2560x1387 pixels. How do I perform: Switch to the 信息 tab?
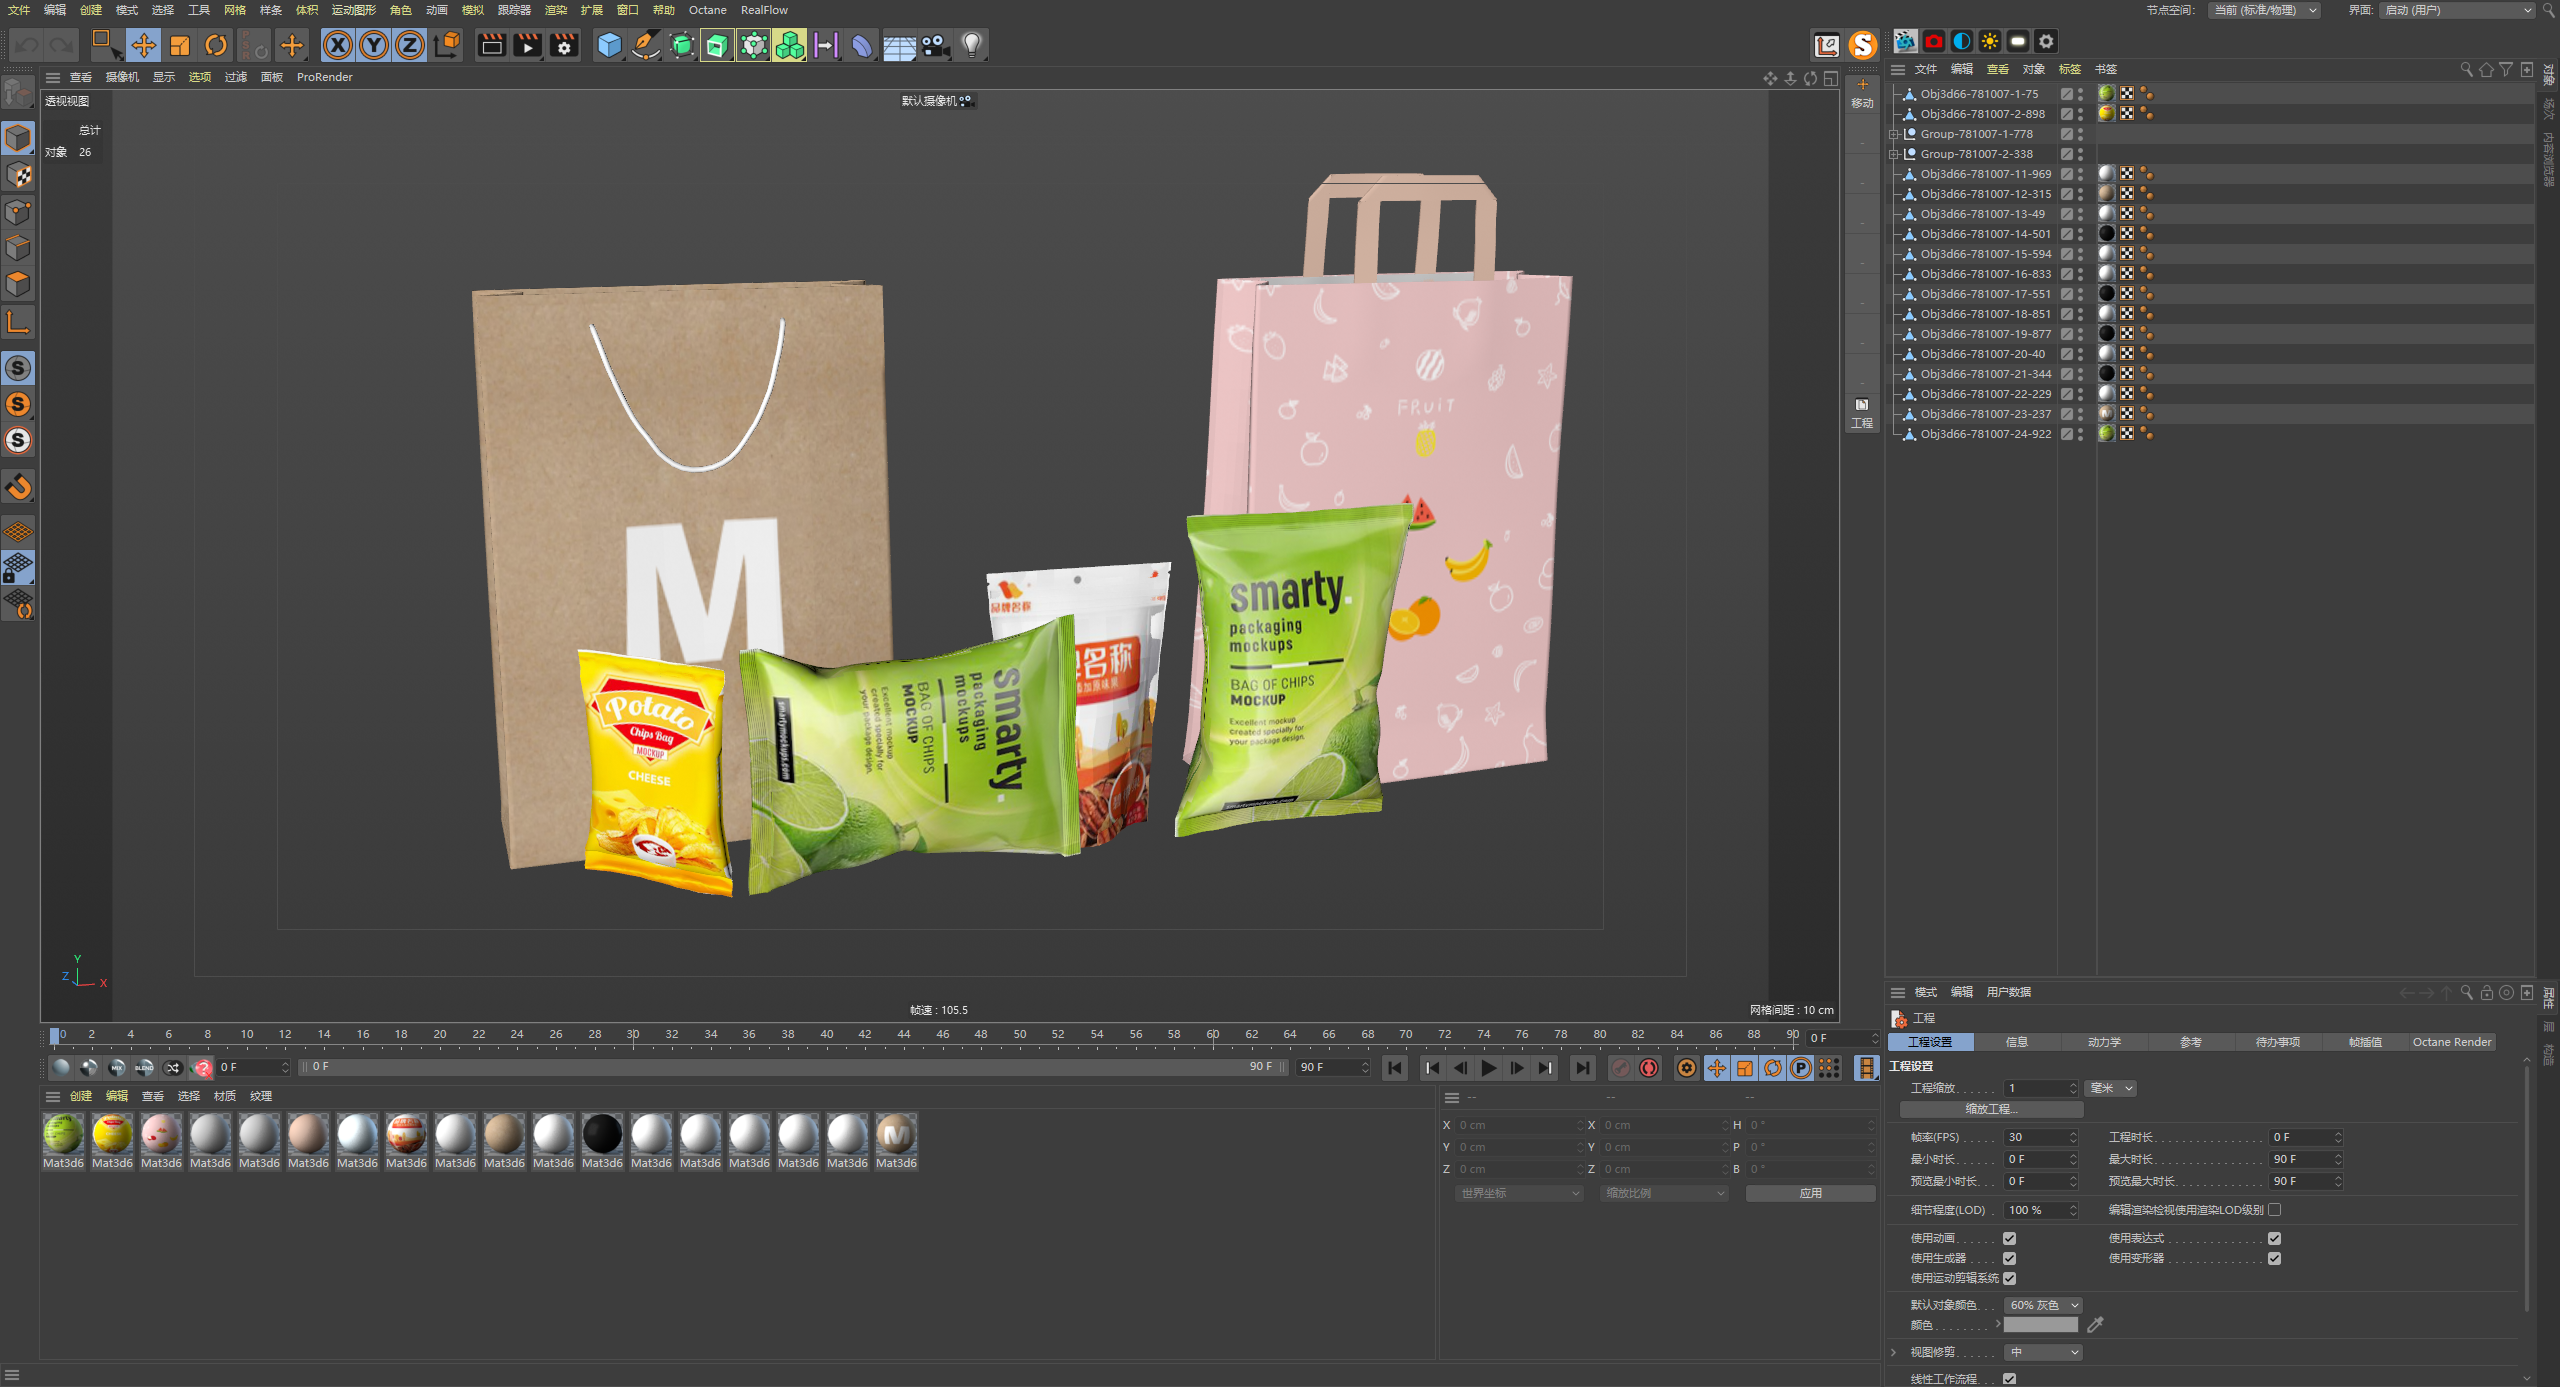2017,1042
